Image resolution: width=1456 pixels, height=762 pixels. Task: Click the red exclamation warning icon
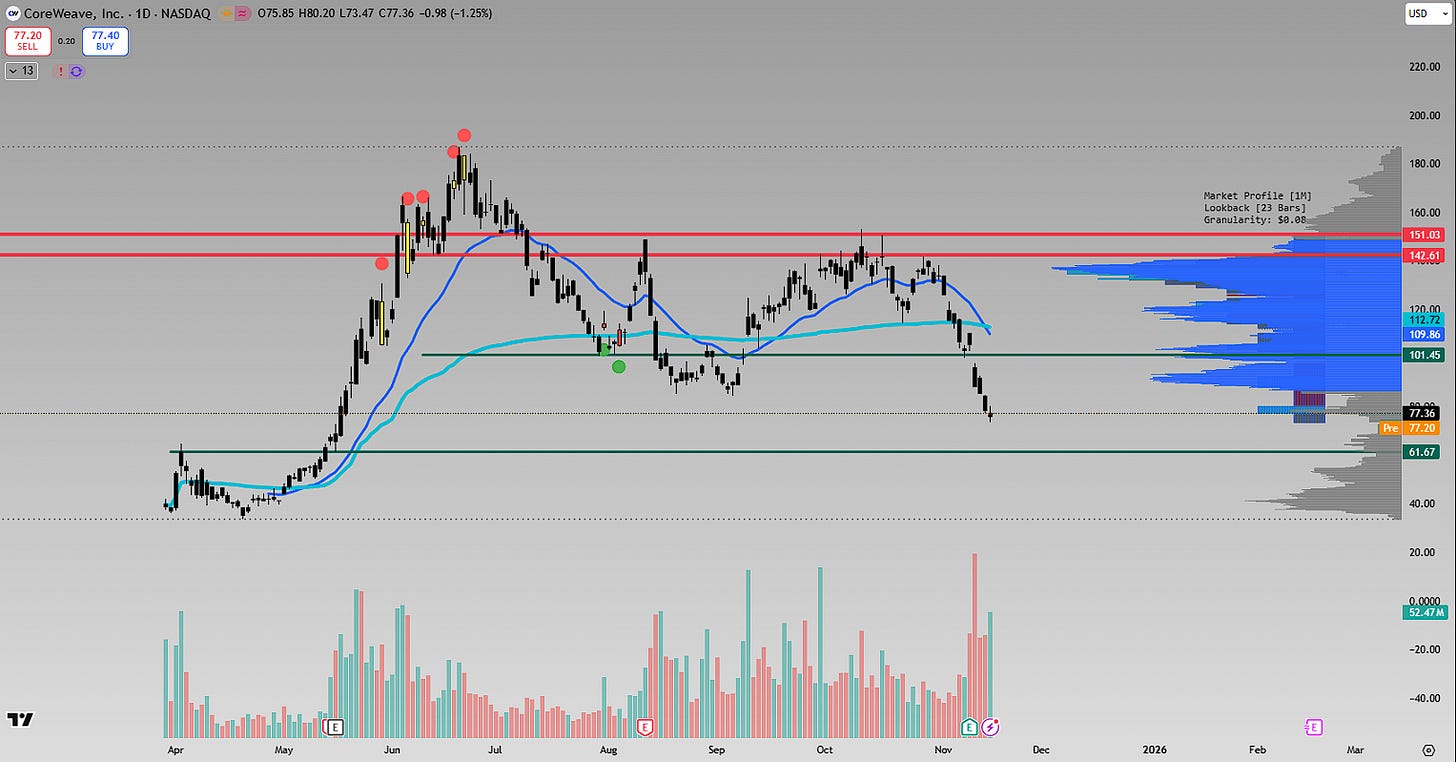tap(60, 71)
